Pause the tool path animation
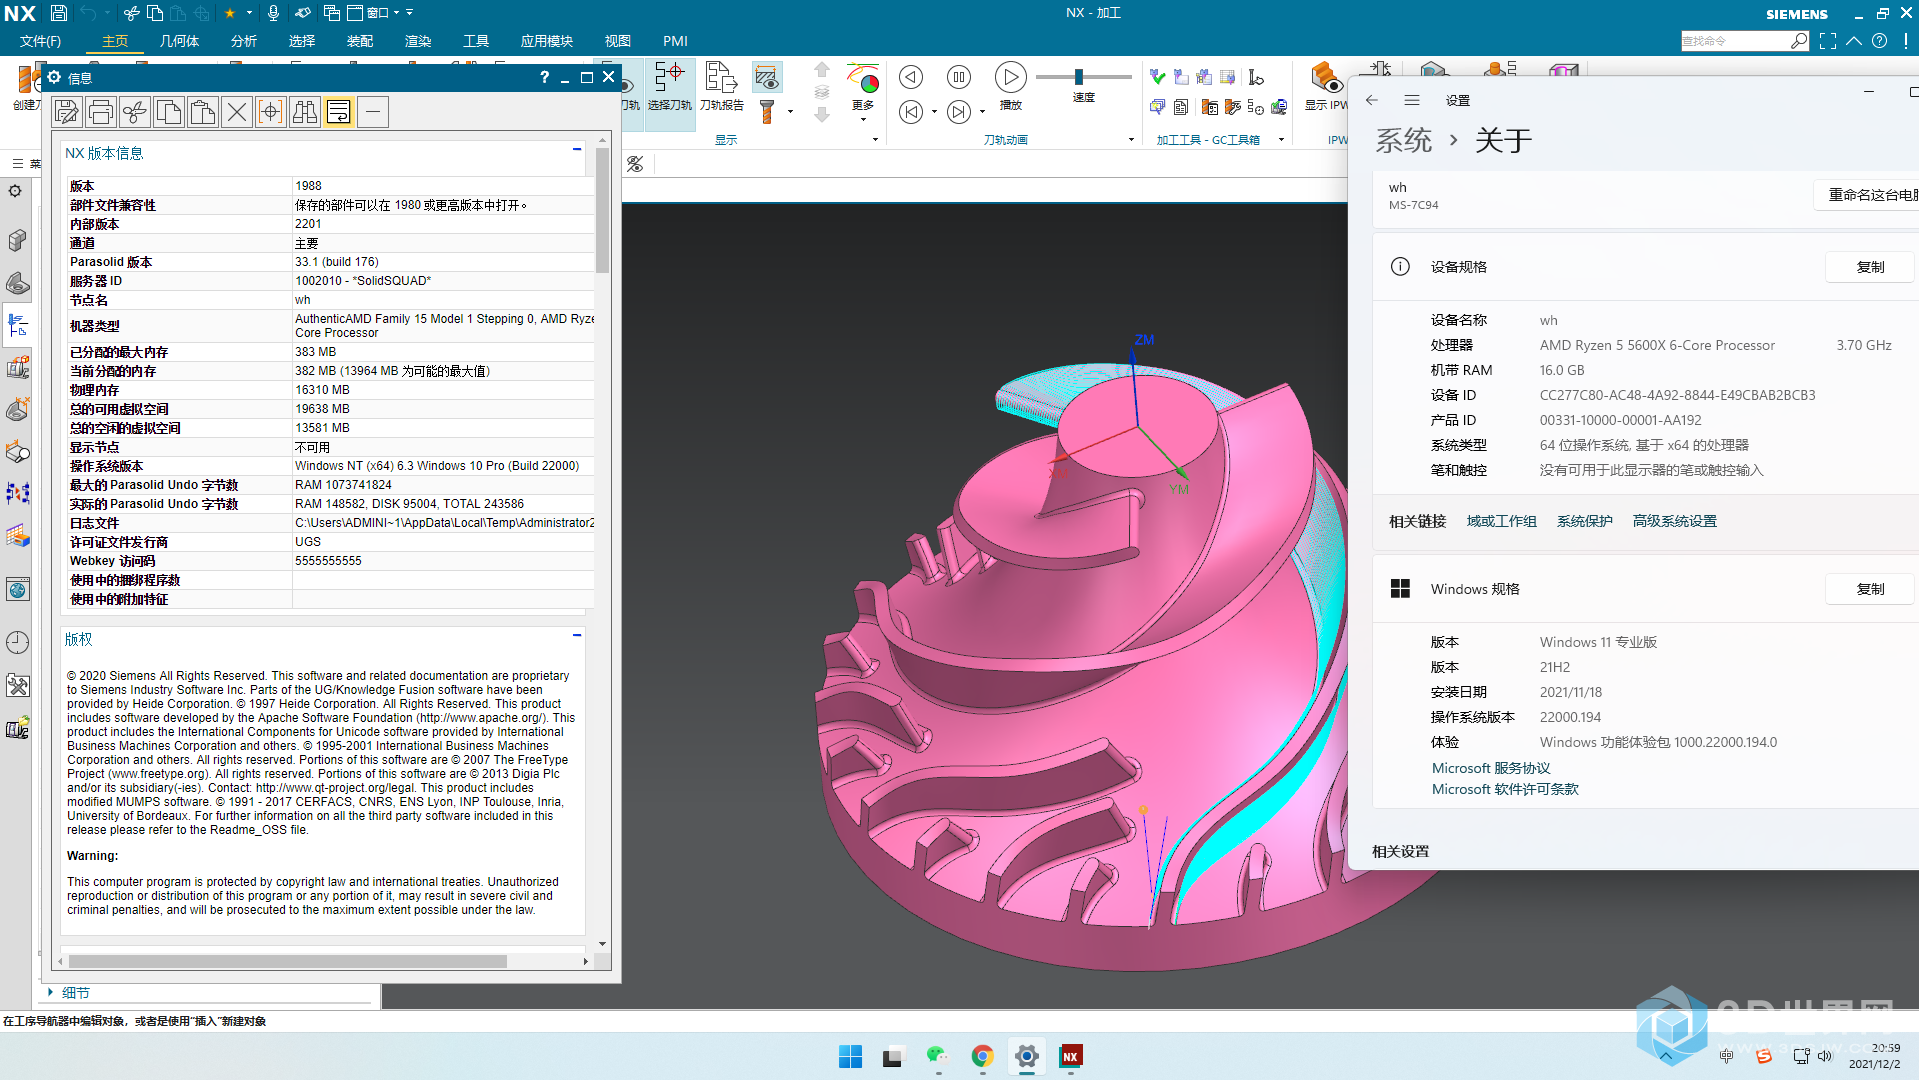1919x1080 pixels. coord(959,77)
